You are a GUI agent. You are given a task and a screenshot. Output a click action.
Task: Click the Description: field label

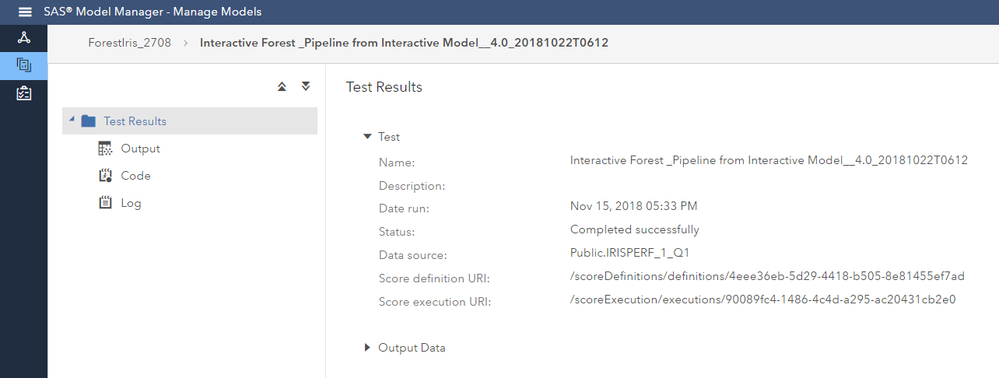412,186
